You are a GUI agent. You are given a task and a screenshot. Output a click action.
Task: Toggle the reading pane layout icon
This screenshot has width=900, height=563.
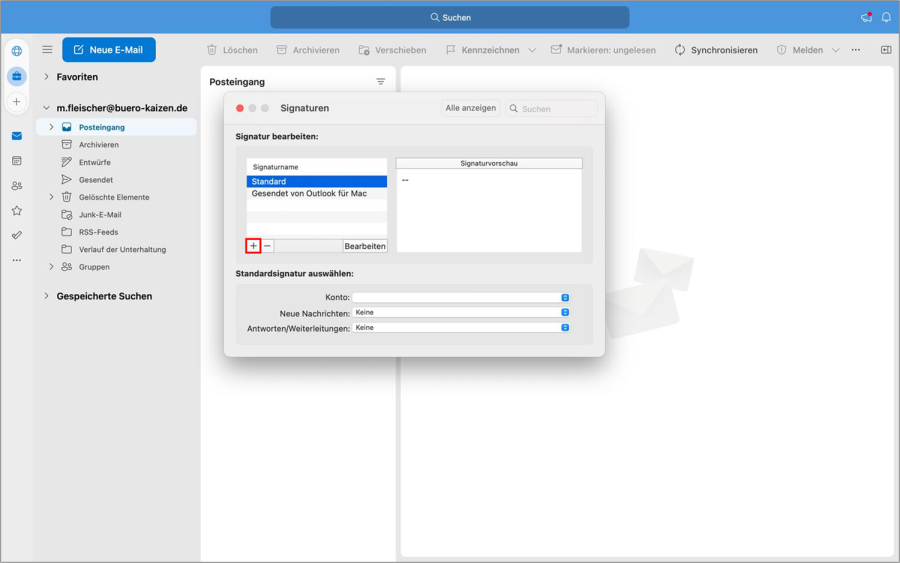pos(886,50)
